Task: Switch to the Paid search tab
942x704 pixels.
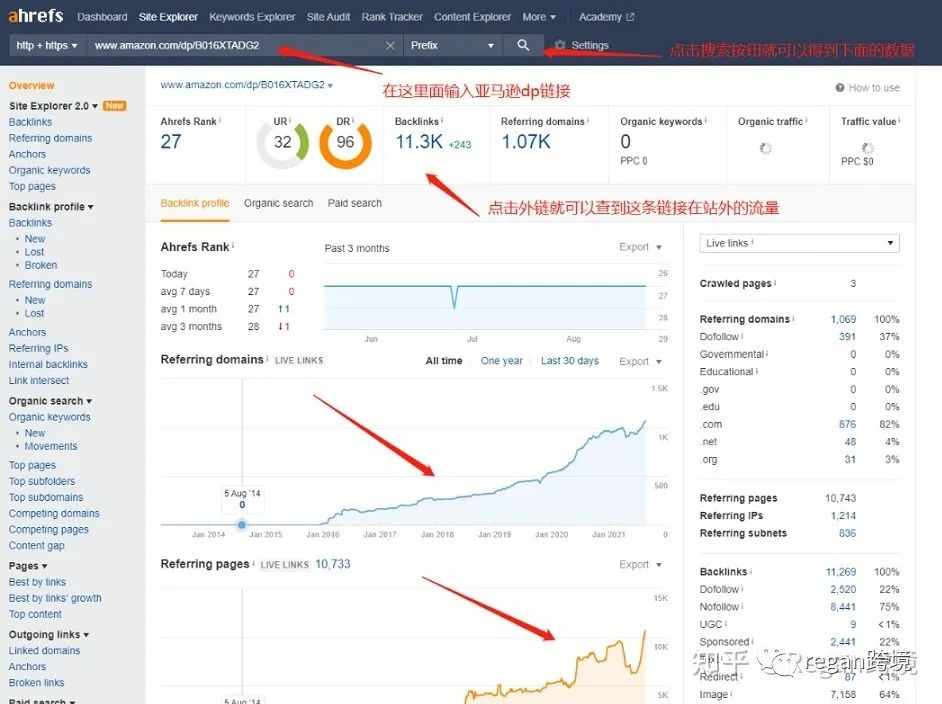Action: point(354,203)
